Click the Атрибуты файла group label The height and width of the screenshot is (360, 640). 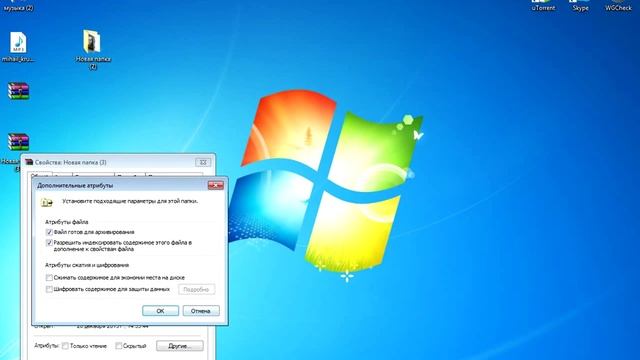(67, 222)
